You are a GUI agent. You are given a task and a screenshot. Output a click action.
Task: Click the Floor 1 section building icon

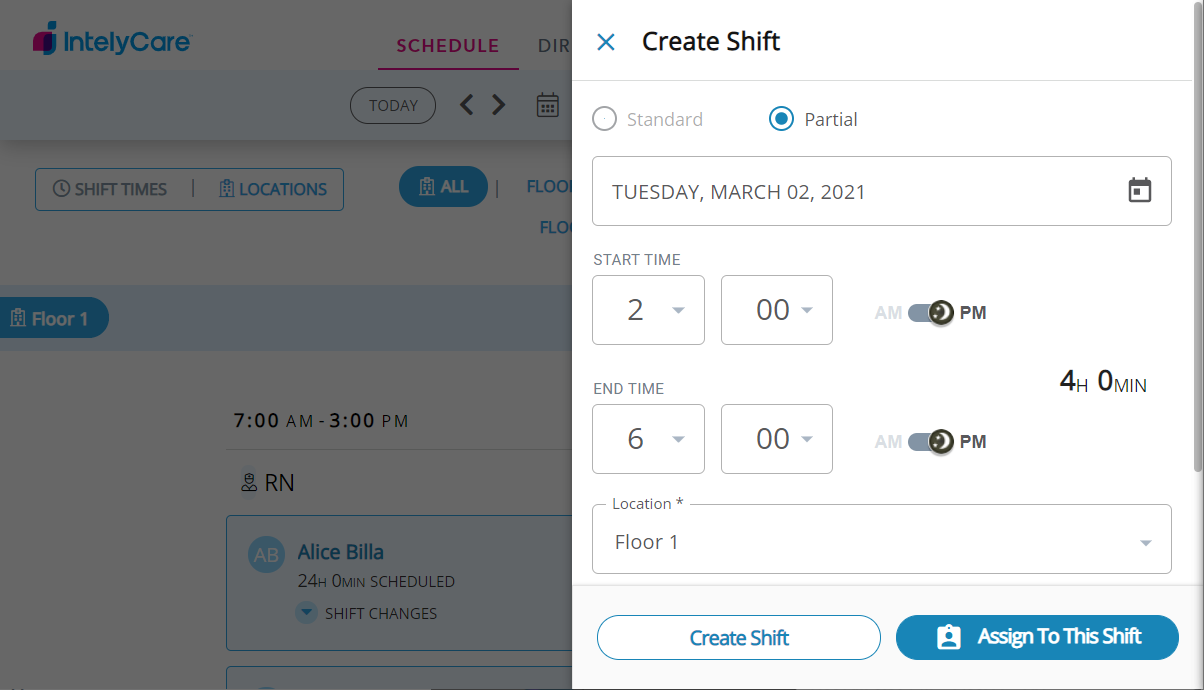pos(17,319)
